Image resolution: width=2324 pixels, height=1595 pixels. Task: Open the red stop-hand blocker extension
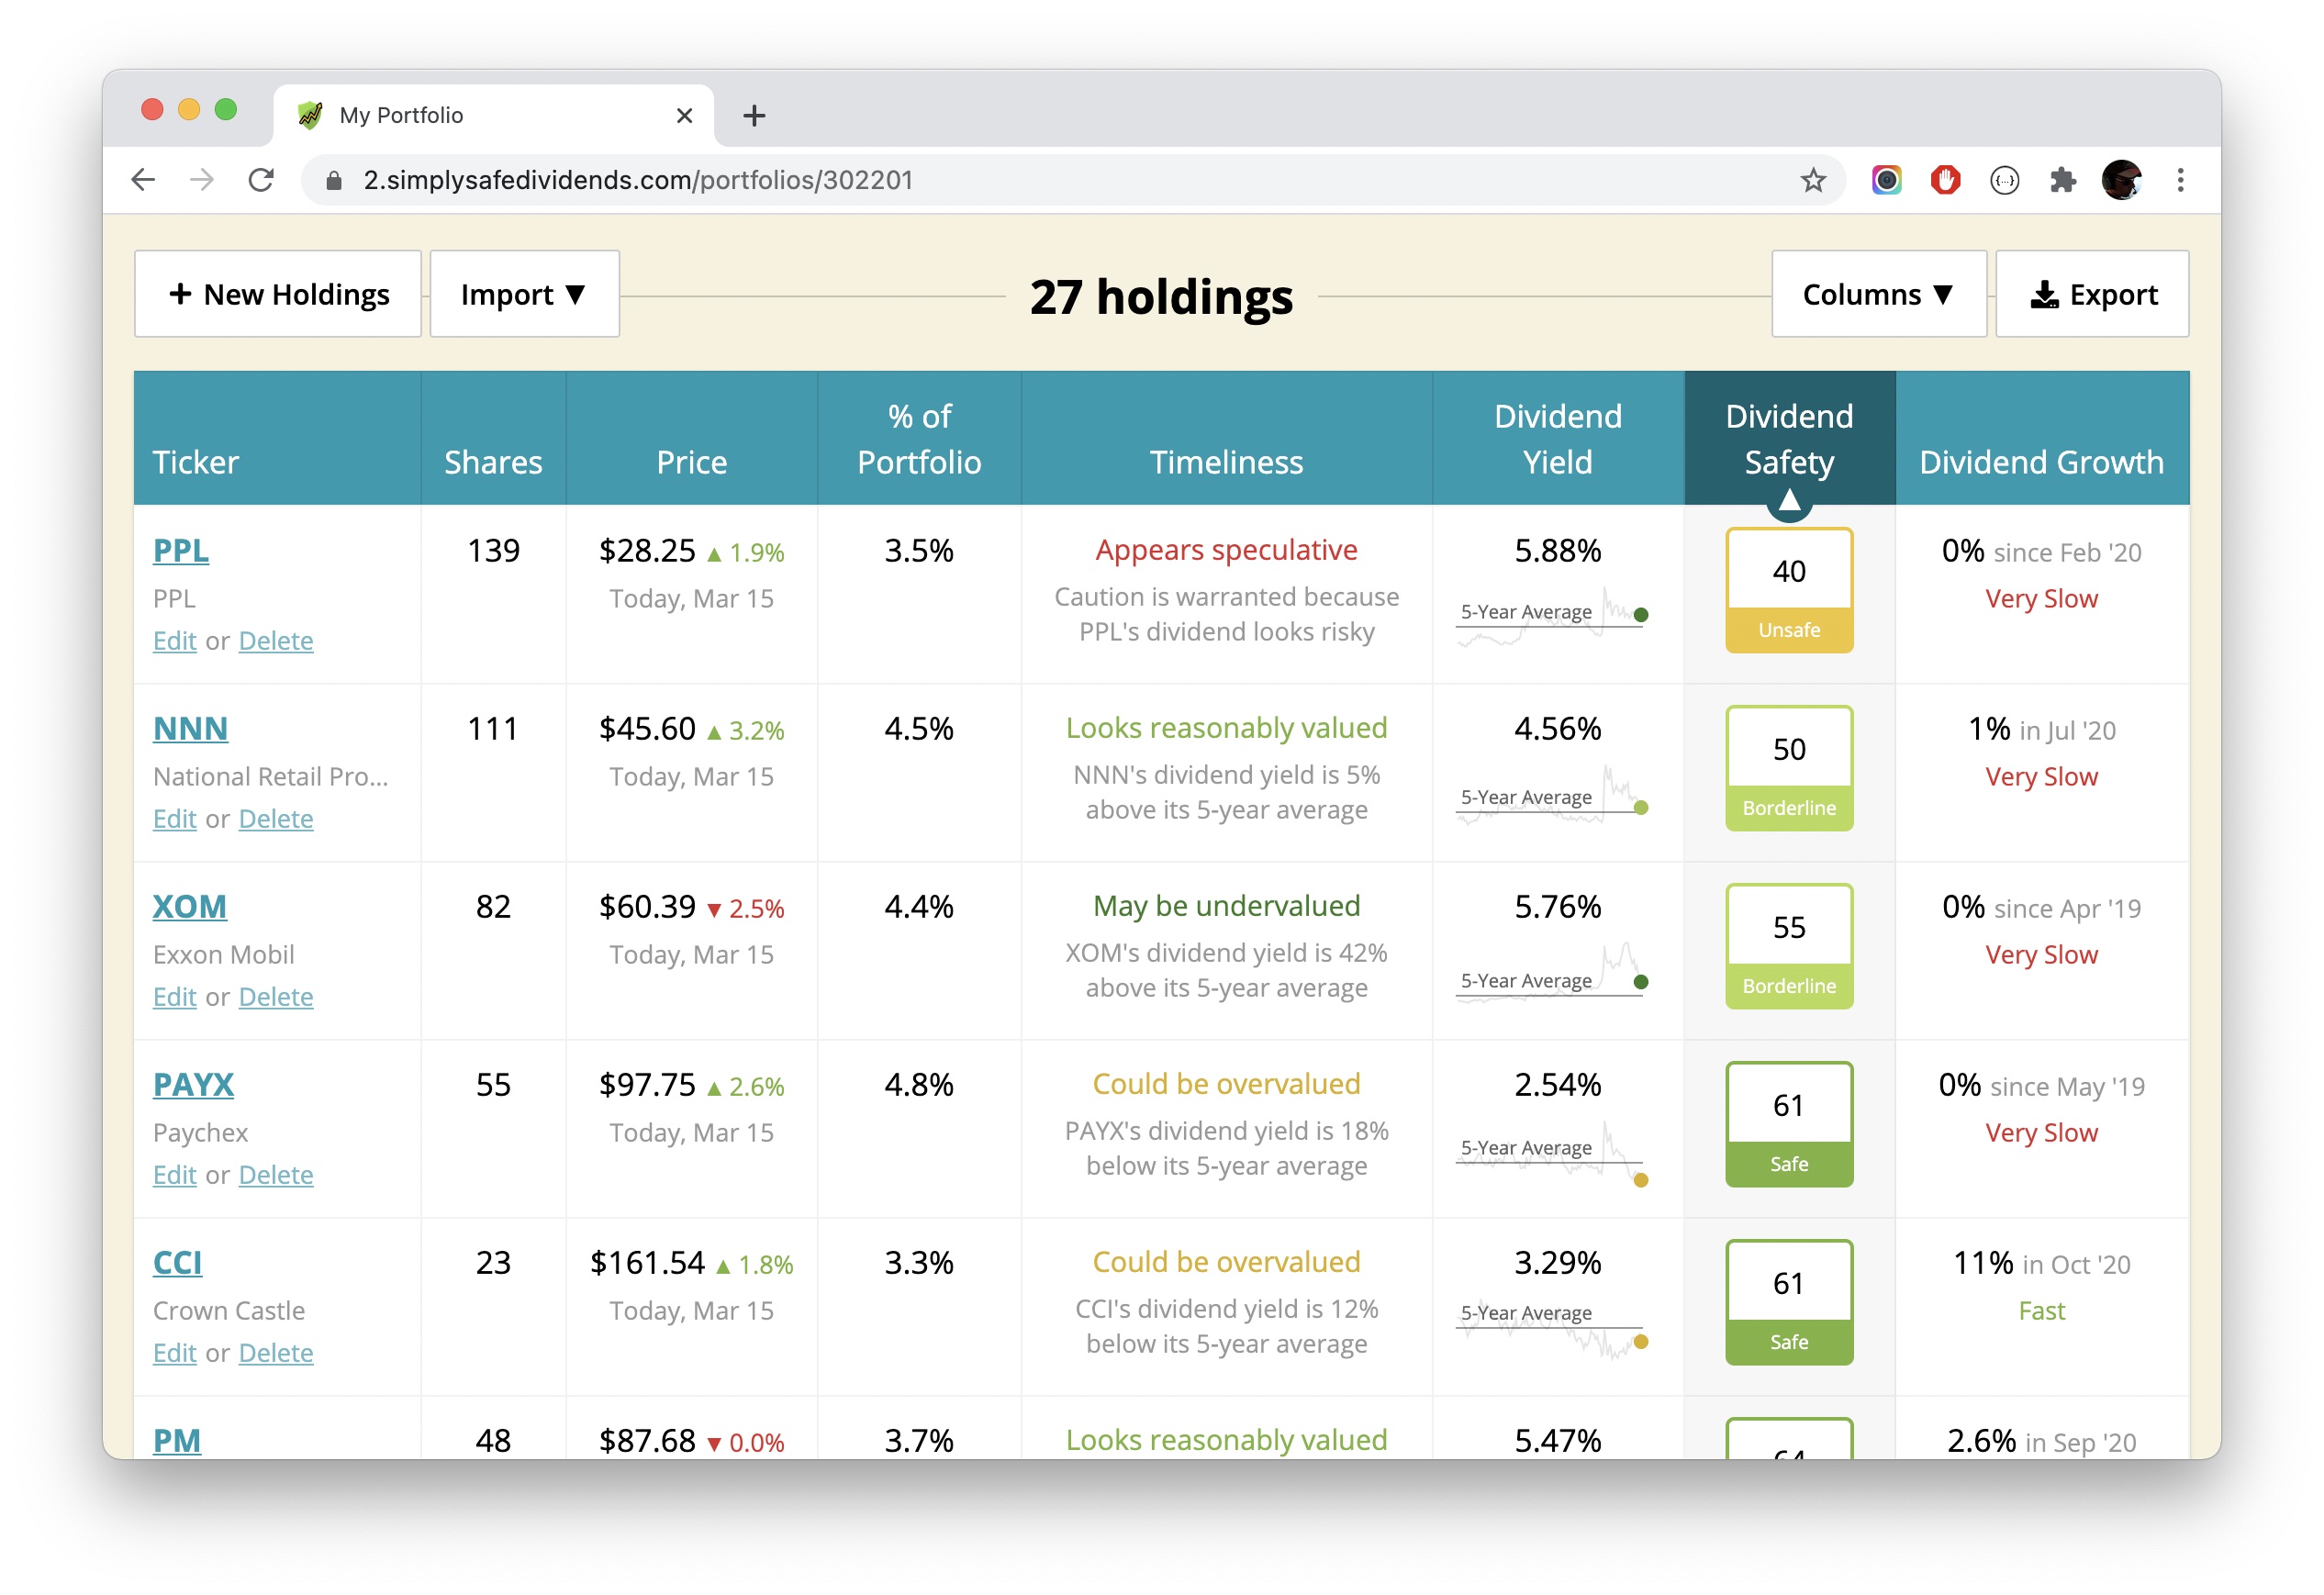coord(1945,180)
